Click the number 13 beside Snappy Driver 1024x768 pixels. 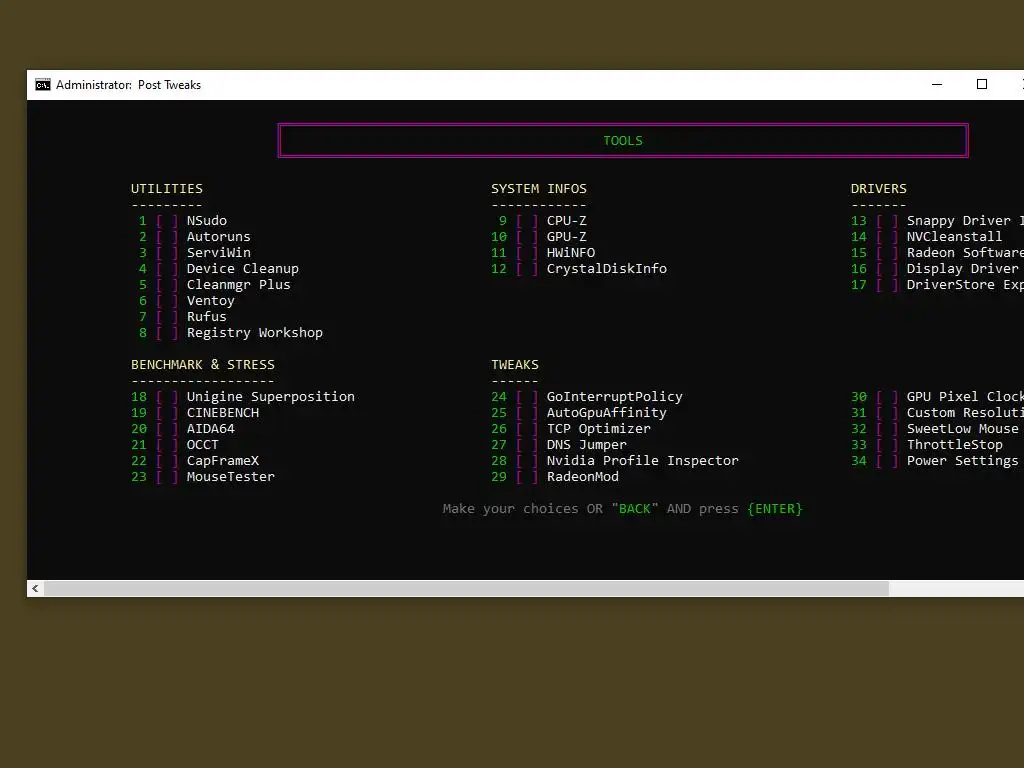click(x=859, y=221)
